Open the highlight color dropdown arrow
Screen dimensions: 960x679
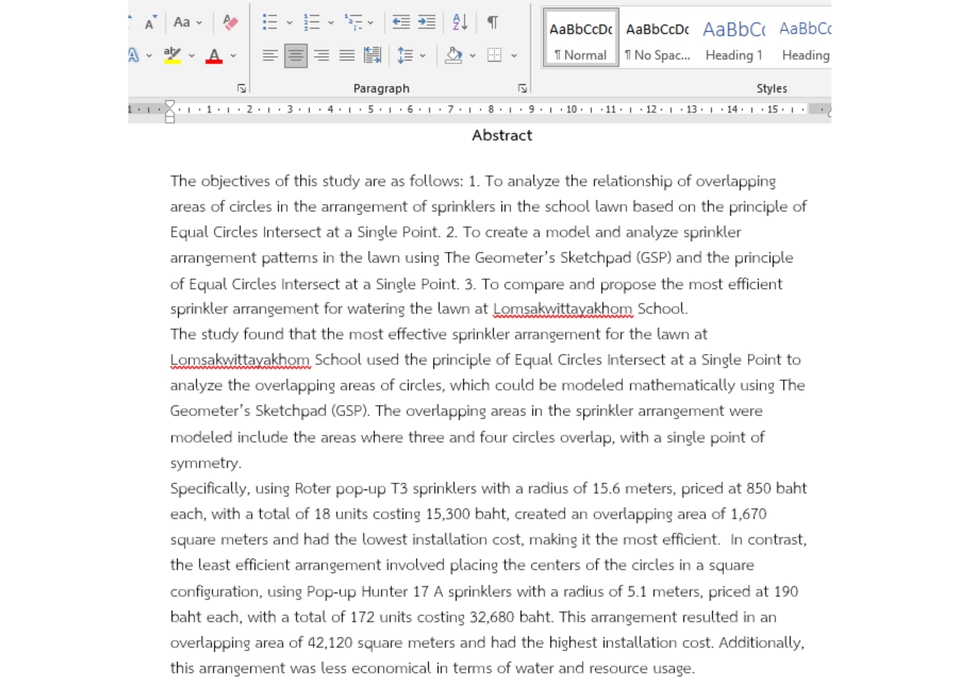[192, 56]
